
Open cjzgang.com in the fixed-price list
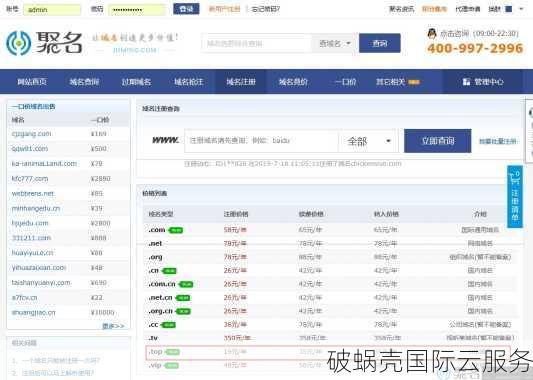point(31,134)
